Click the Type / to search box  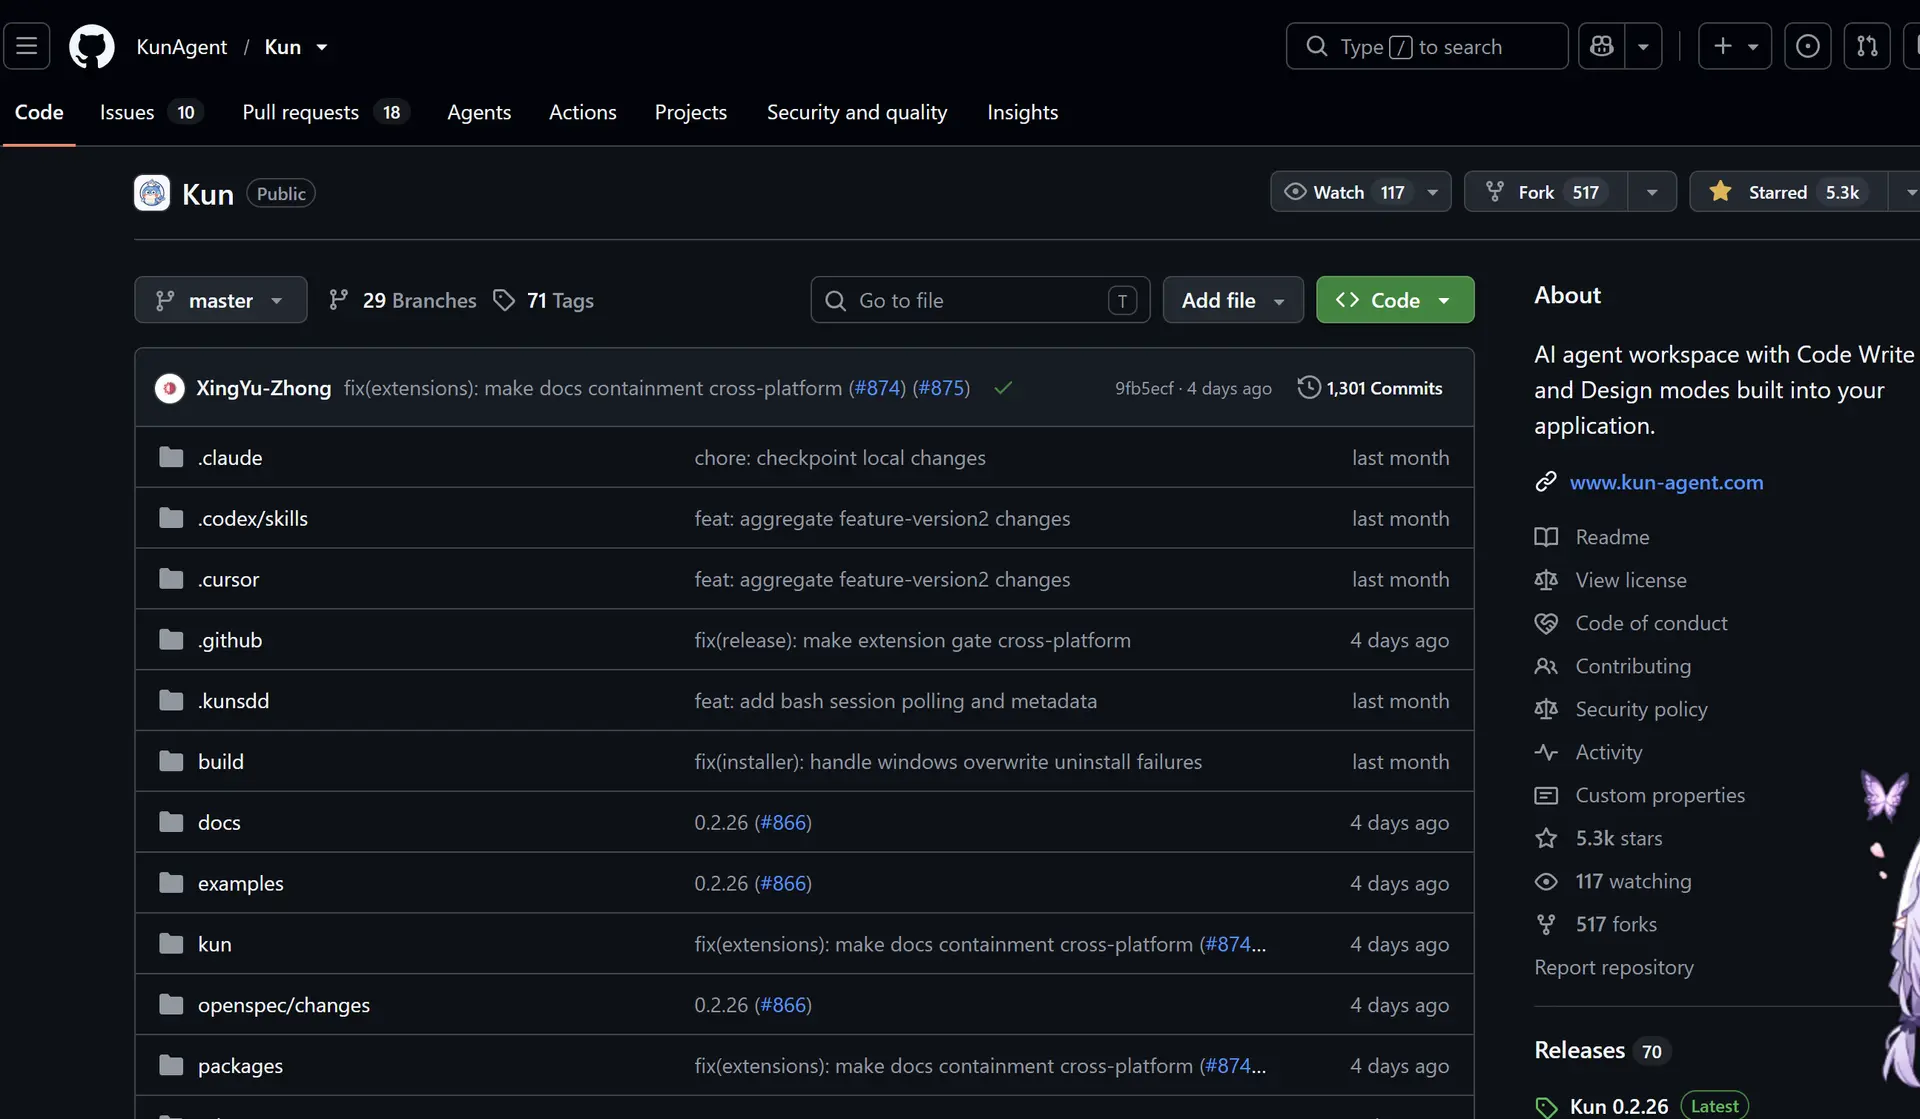[x=1427, y=46]
